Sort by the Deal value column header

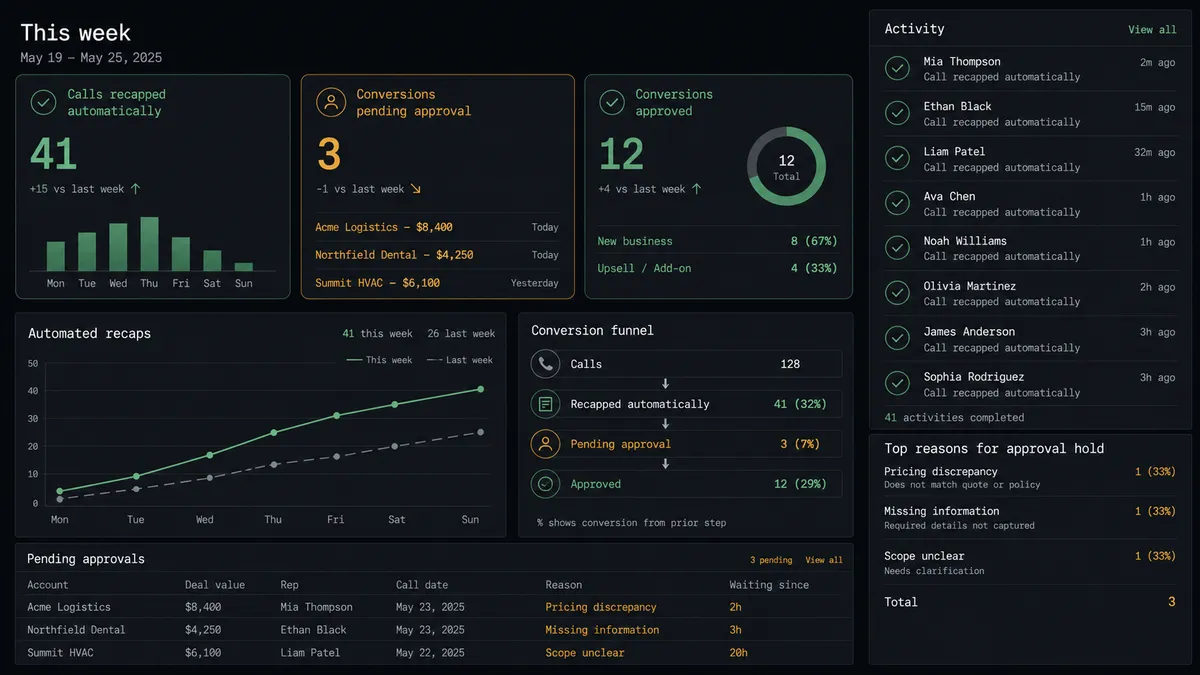click(x=215, y=585)
